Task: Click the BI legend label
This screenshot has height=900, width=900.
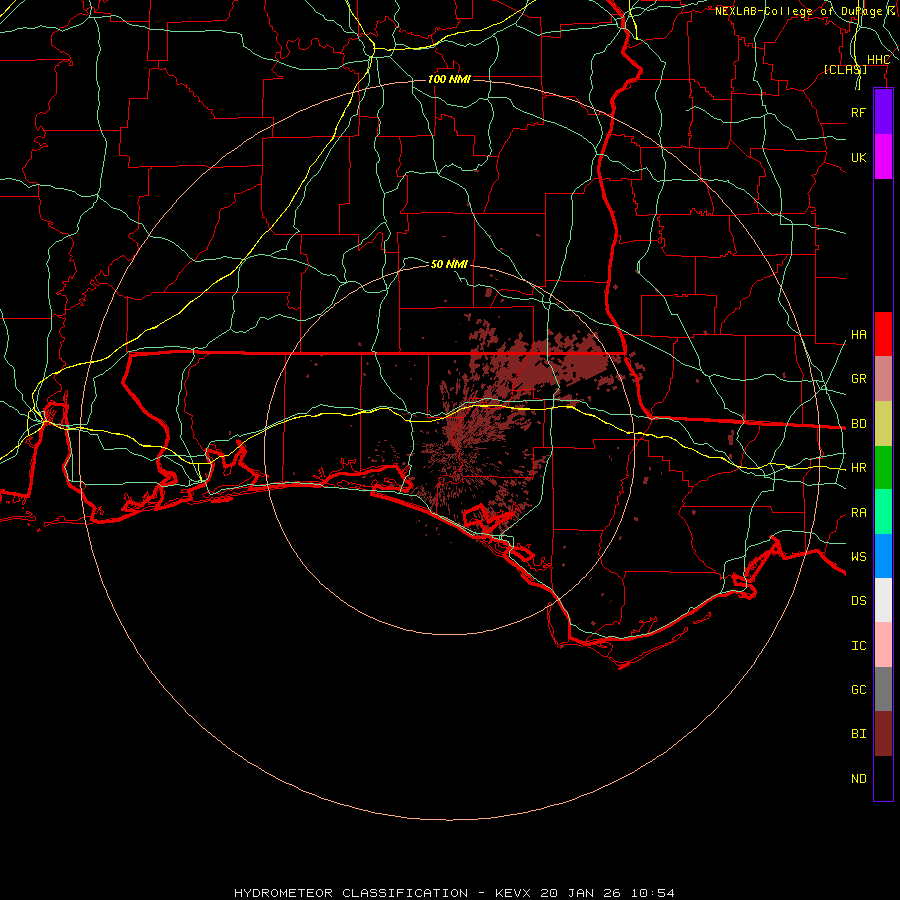Action: click(x=858, y=734)
